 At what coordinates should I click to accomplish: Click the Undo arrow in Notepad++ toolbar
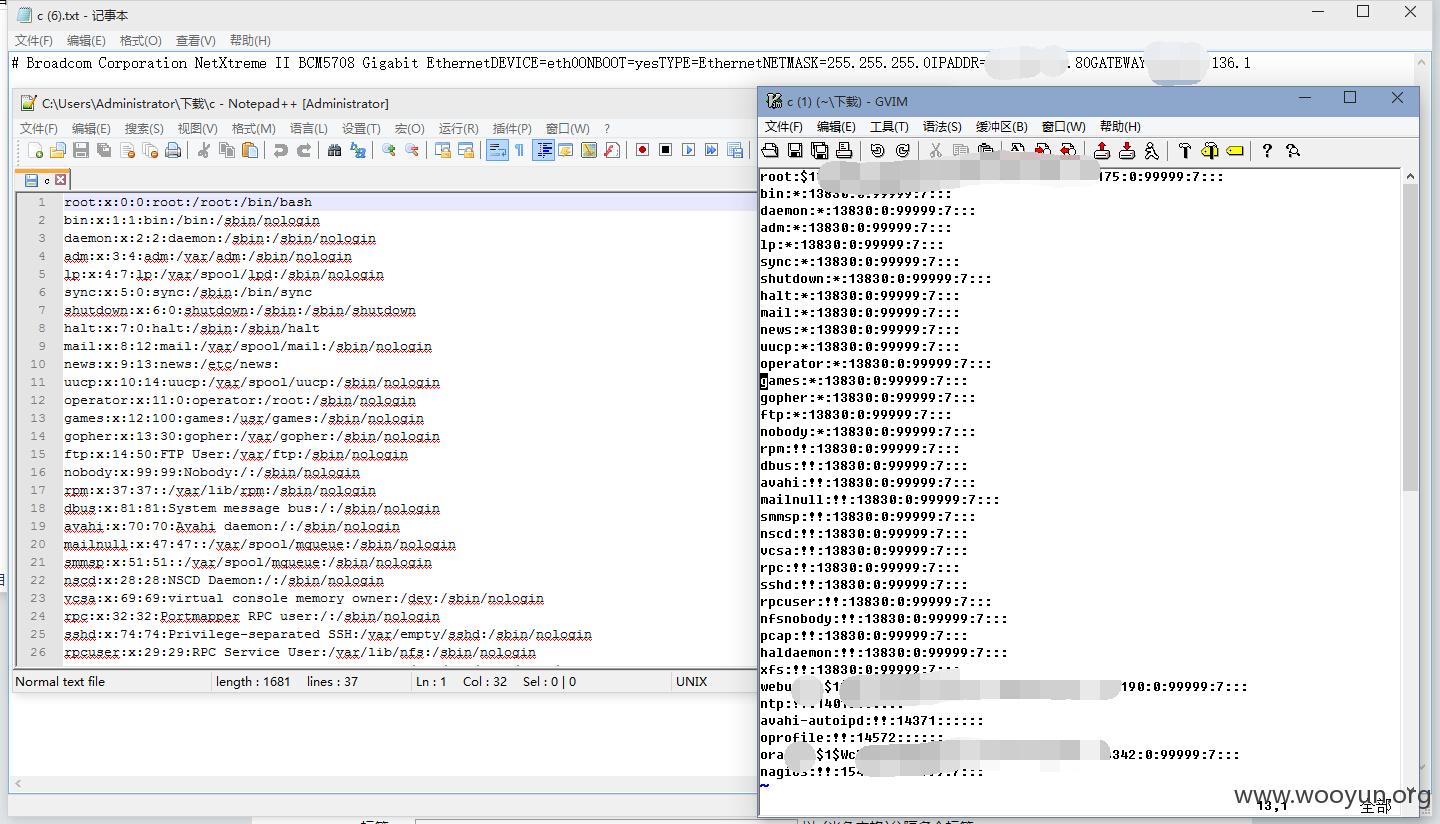pyautogui.click(x=280, y=150)
